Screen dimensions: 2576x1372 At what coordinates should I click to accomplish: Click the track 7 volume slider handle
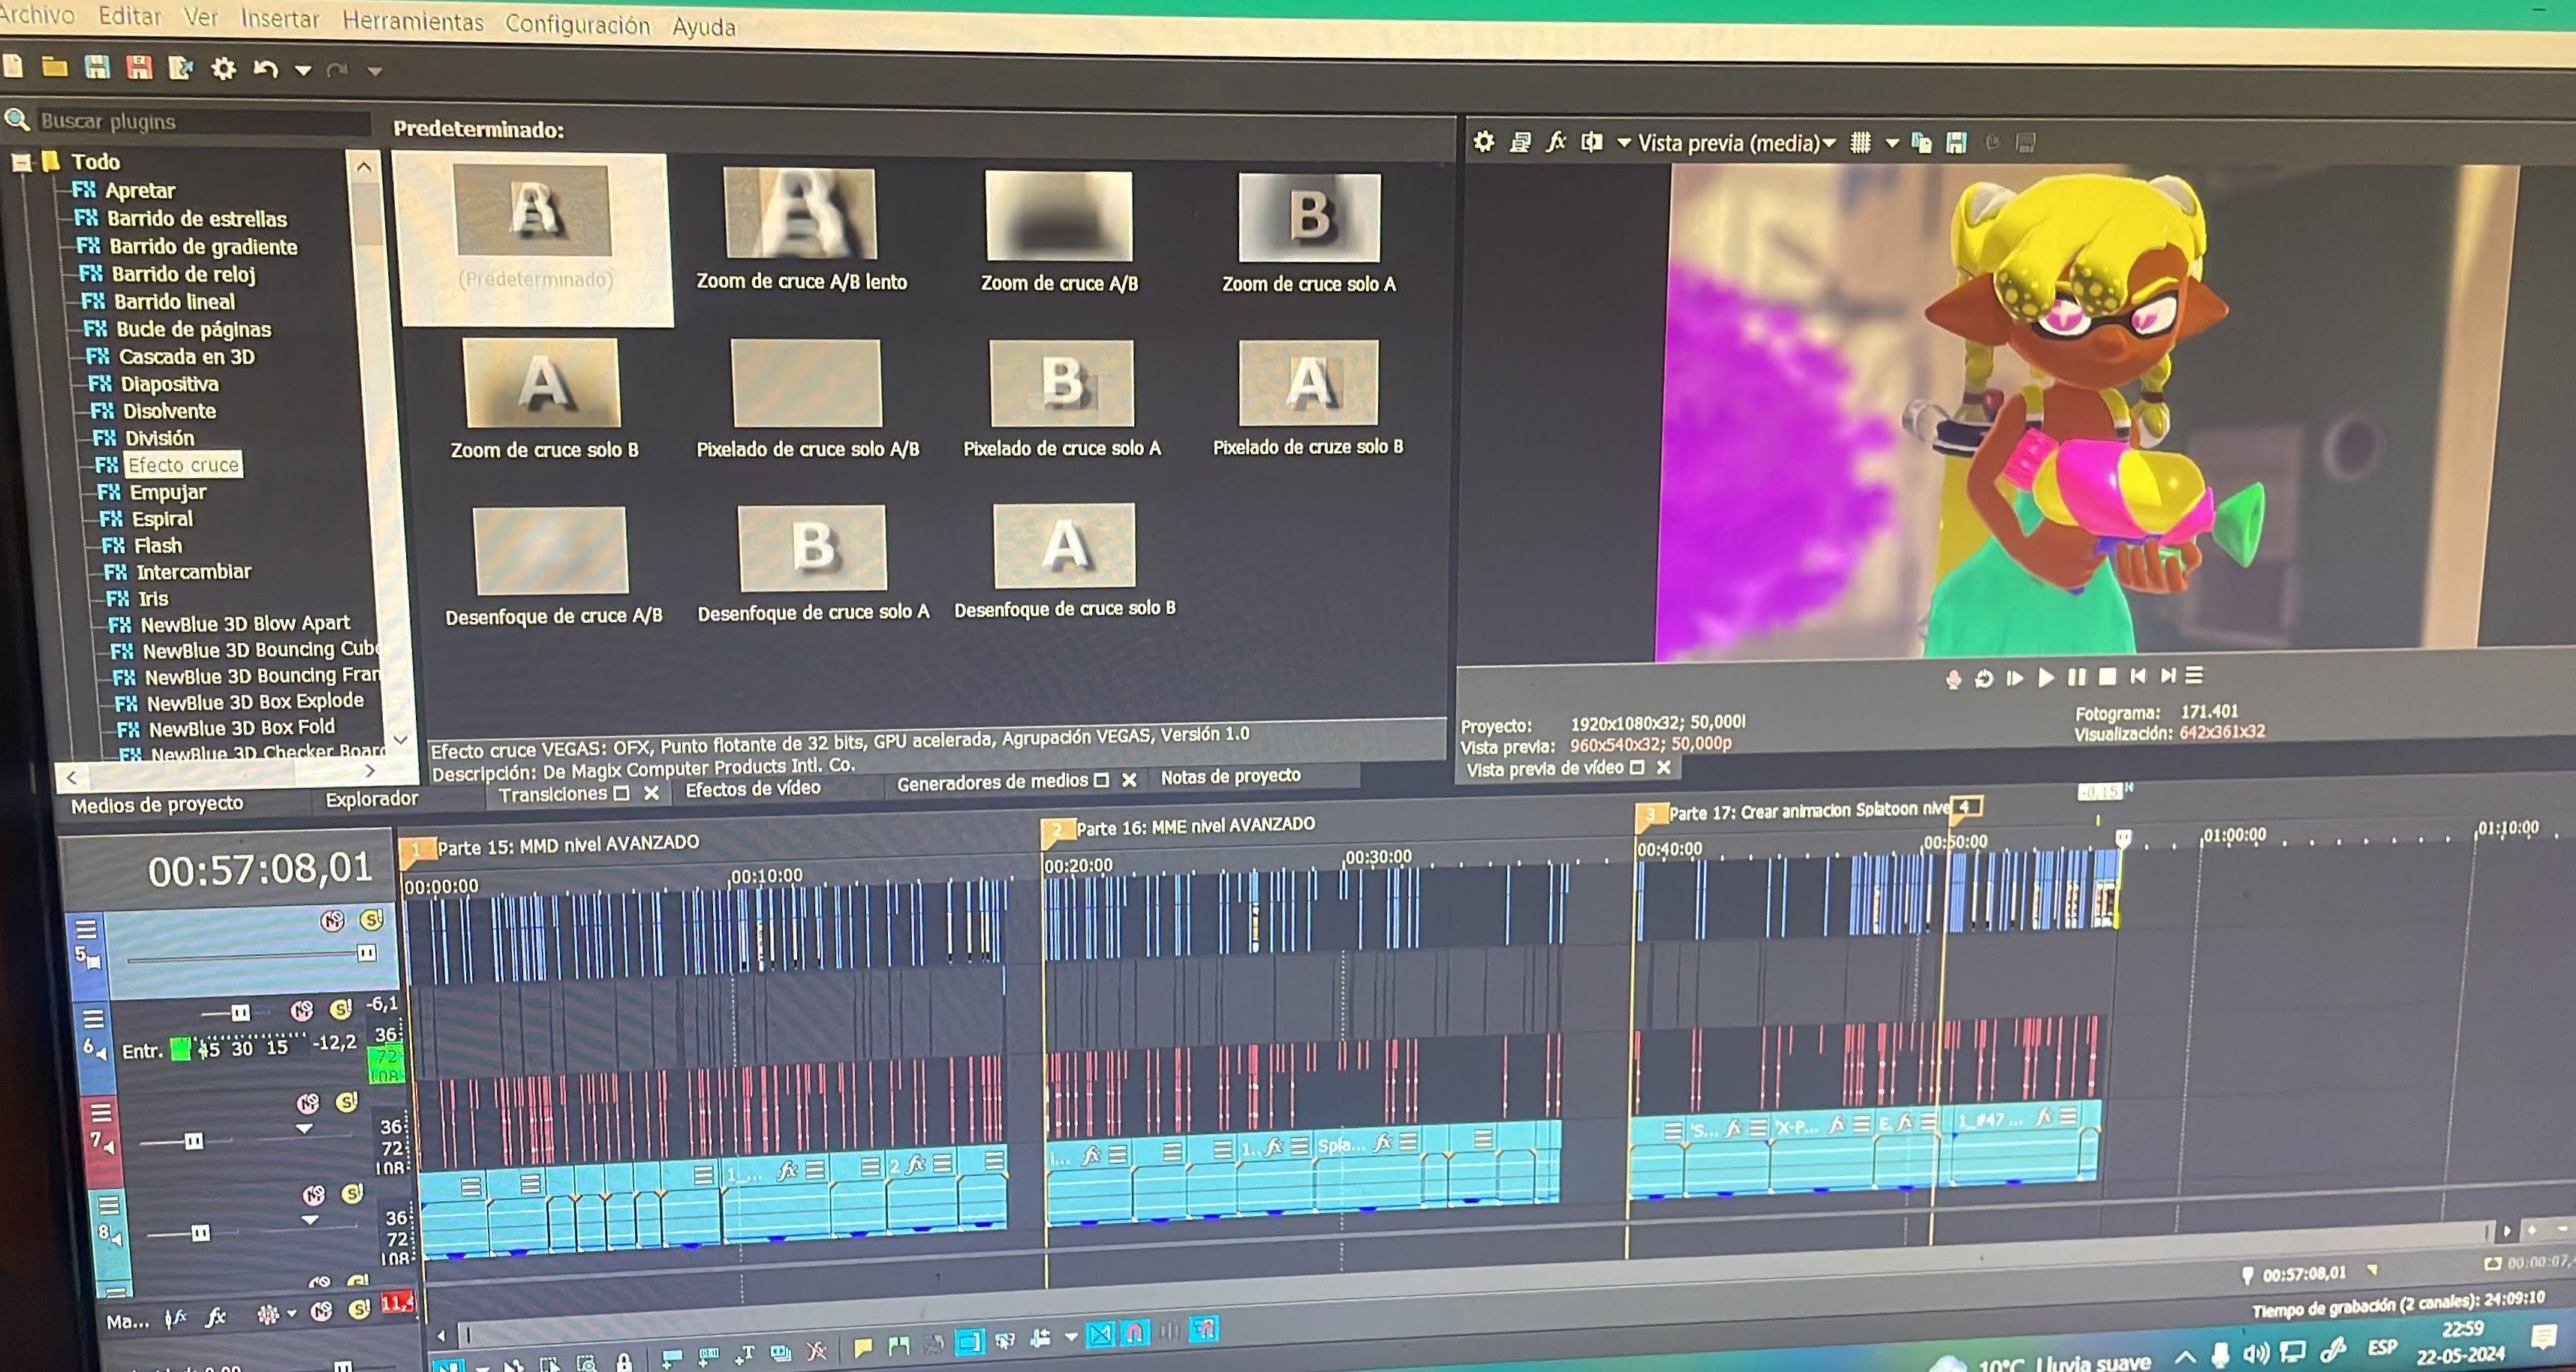(x=194, y=1141)
